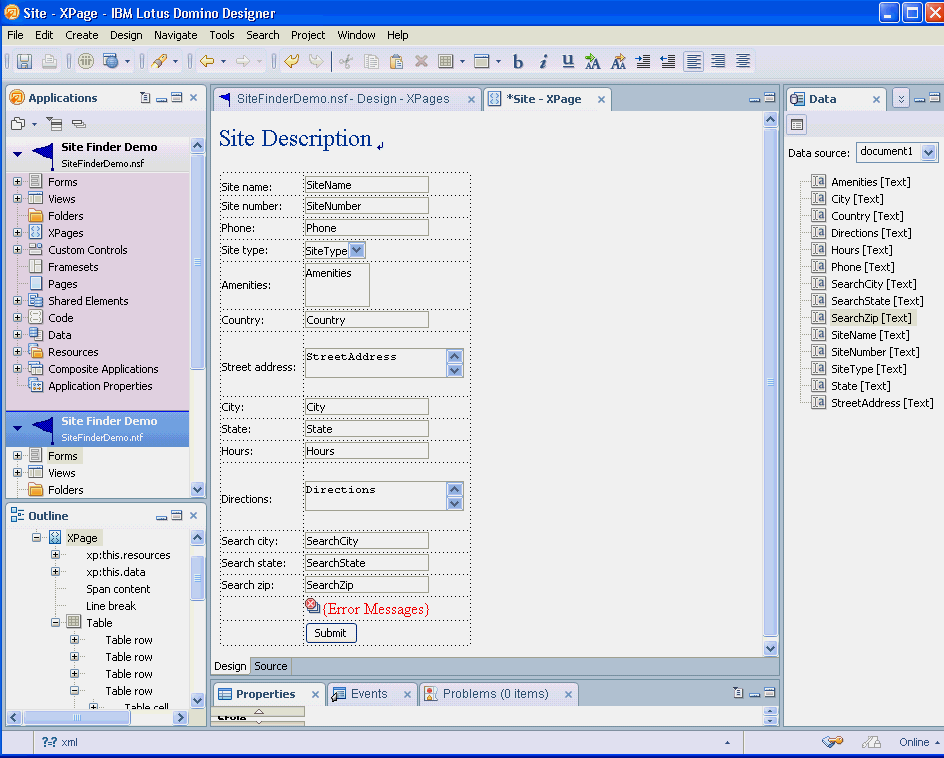Open the Data source dropdown
Viewport: 944px width, 758px height.
929,152
